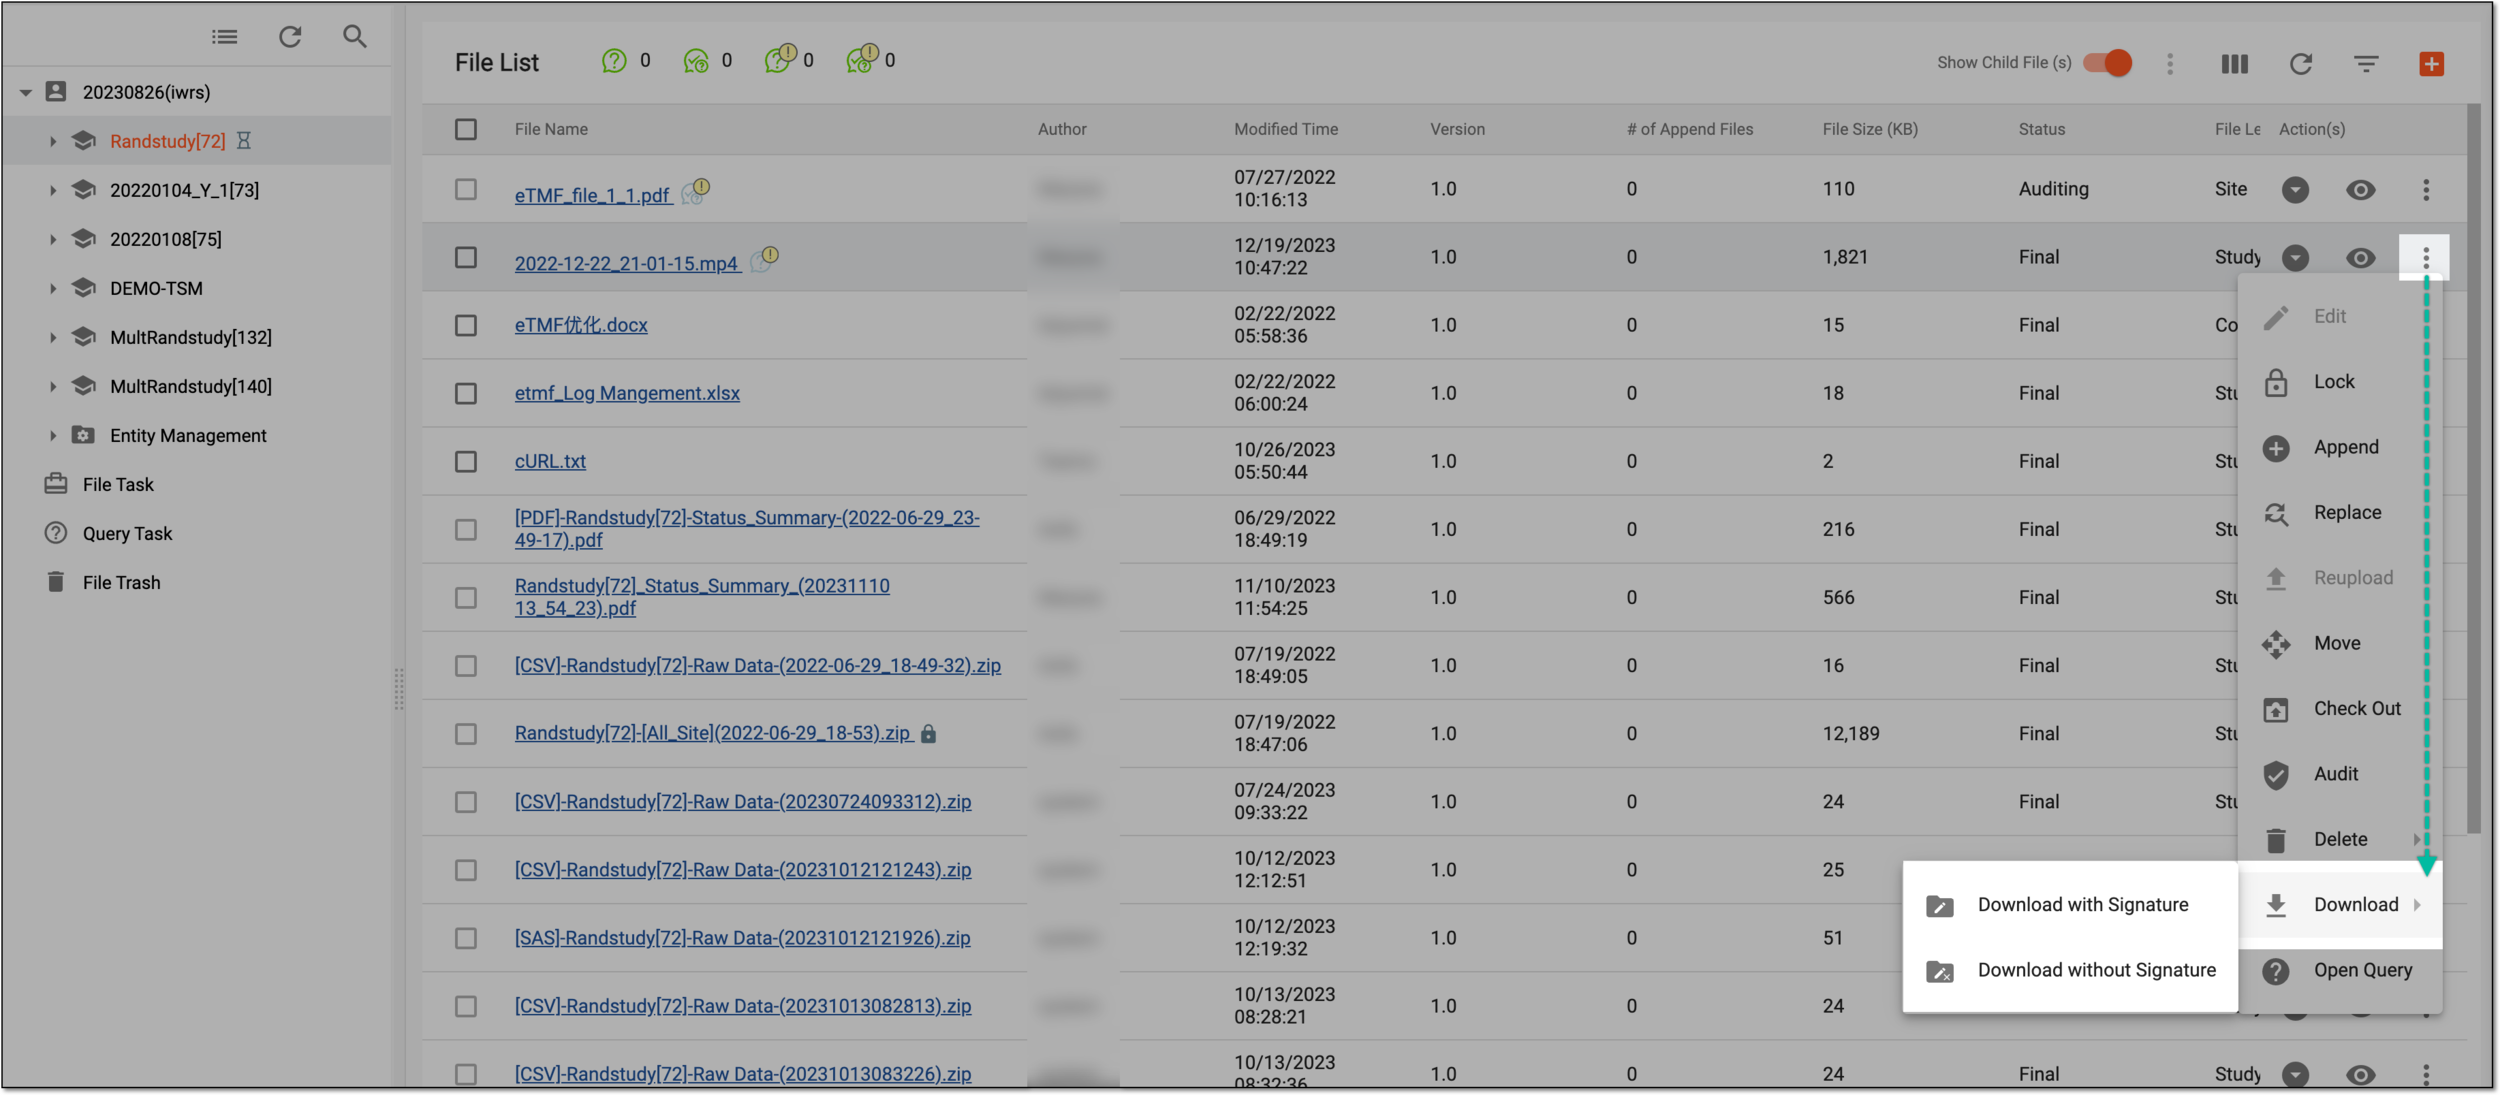
Task: Click the fourth query status counter icon
Action: (x=862, y=59)
